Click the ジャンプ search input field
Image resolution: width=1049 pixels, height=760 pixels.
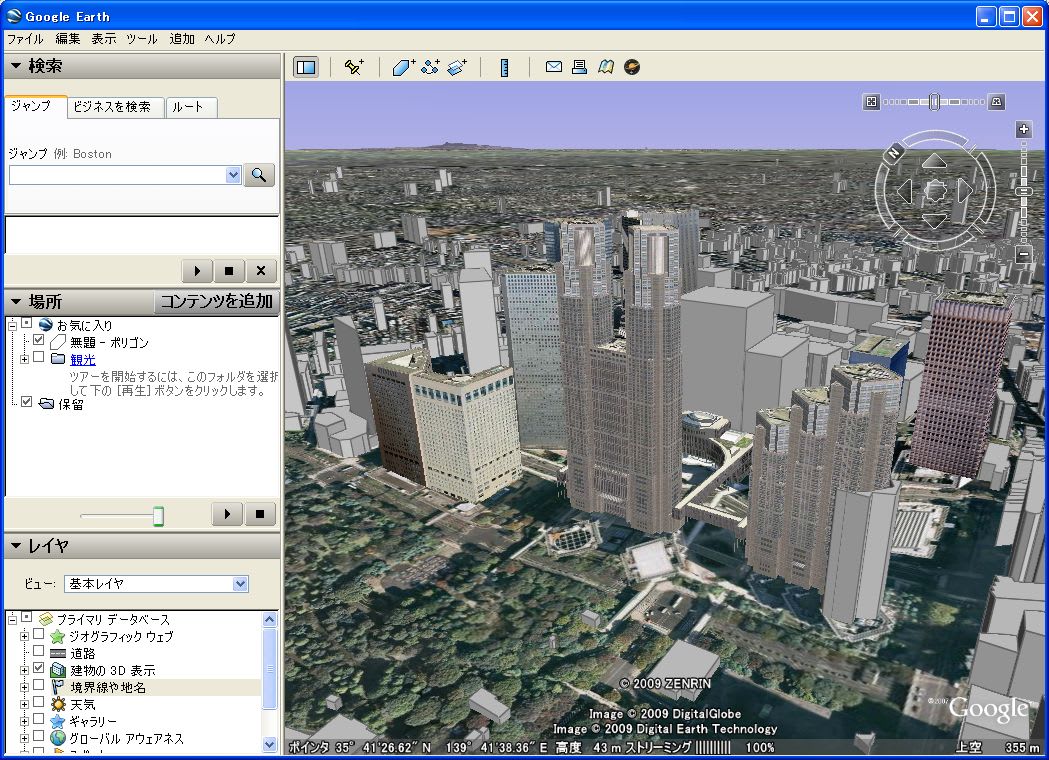[118, 175]
